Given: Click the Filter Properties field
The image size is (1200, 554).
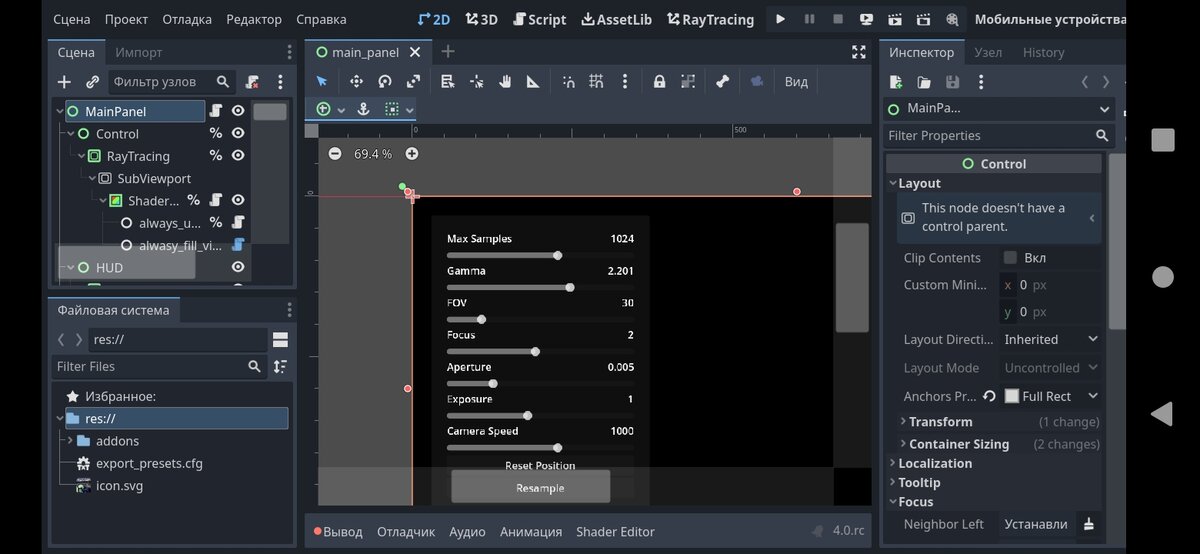Looking at the screenshot, I should [999, 135].
